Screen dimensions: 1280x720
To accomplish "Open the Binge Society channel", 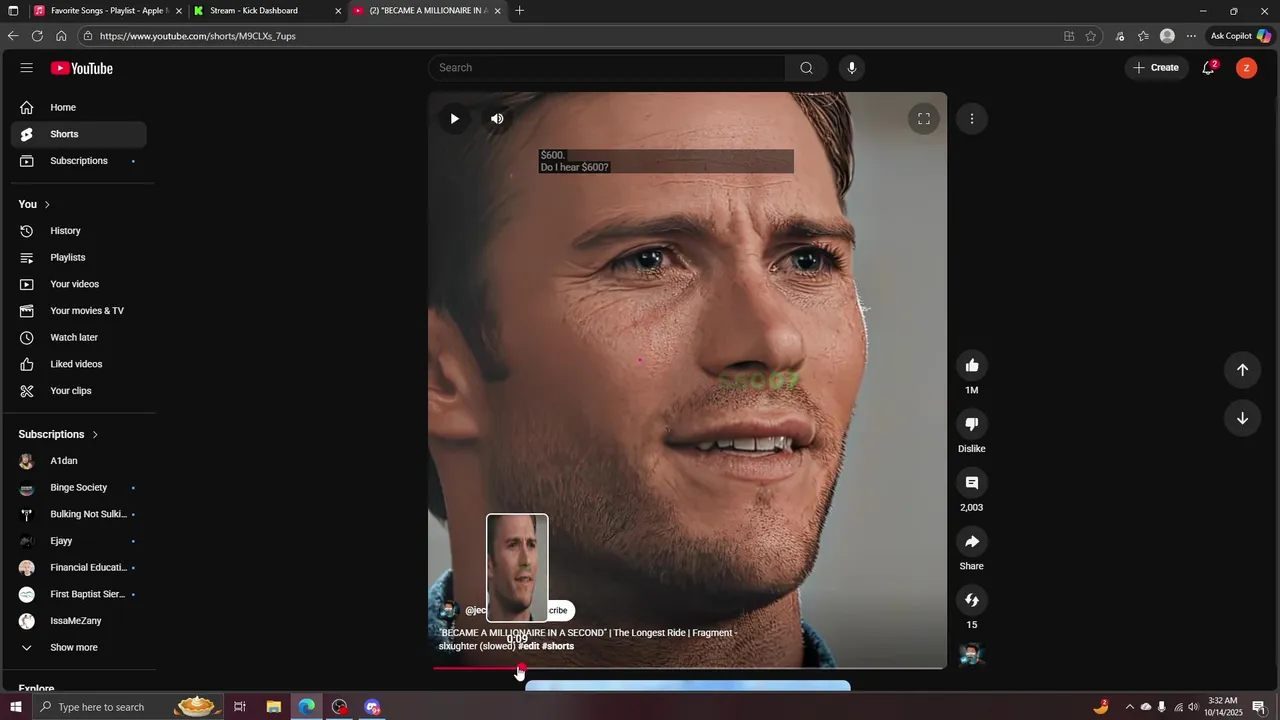I will (79, 488).
